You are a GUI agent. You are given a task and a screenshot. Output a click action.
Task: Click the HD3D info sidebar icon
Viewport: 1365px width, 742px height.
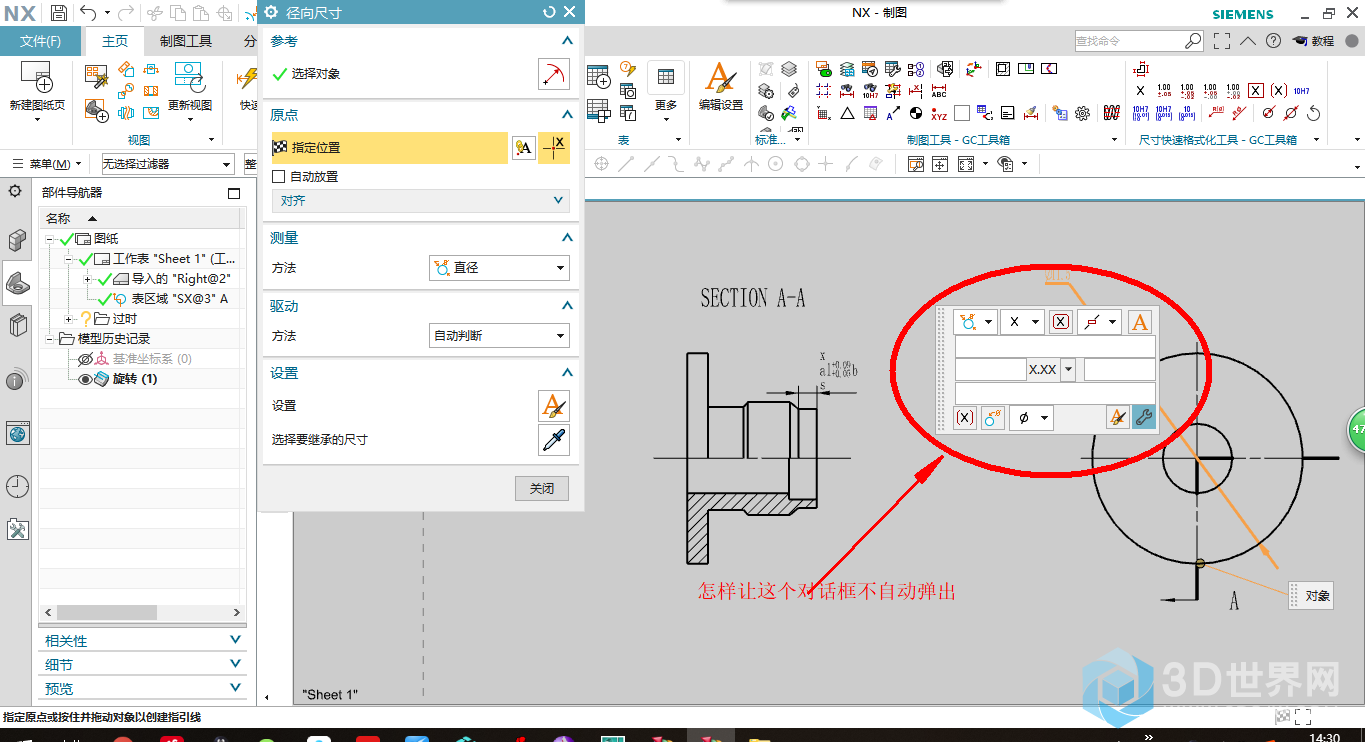click(x=17, y=381)
